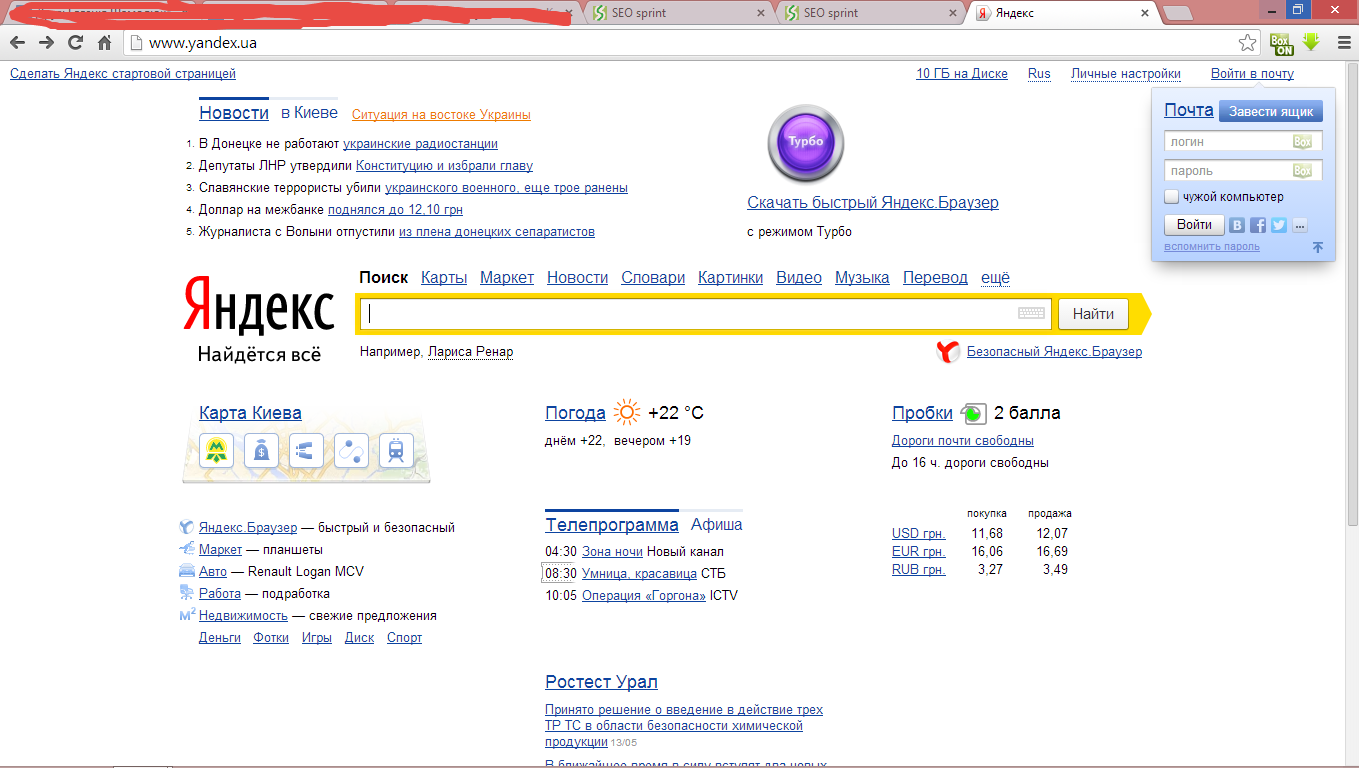Click the red Yandex Browser logo icon
Image resolution: width=1359 pixels, height=768 pixels.
[x=948, y=352]
